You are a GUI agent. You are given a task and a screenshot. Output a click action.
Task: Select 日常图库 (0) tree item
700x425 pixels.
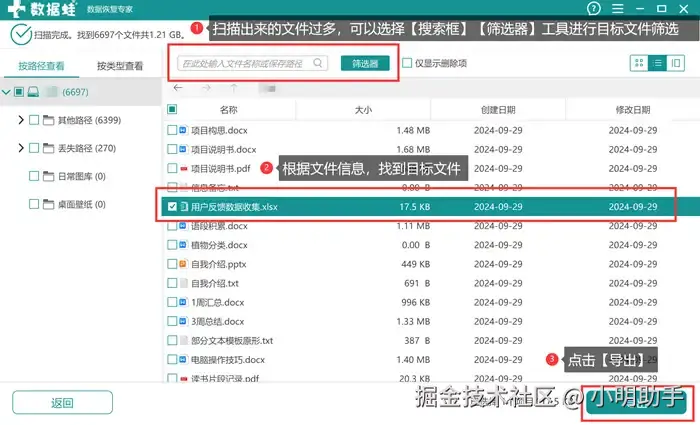pyautogui.click(x=82, y=176)
